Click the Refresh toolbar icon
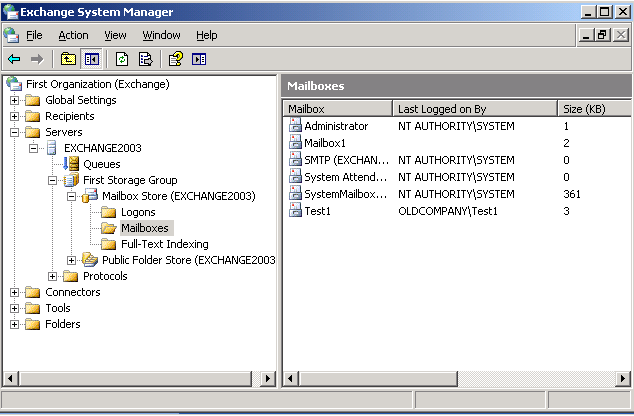The width and height of the screenshot is (634, 416). [x=122, y=59]
